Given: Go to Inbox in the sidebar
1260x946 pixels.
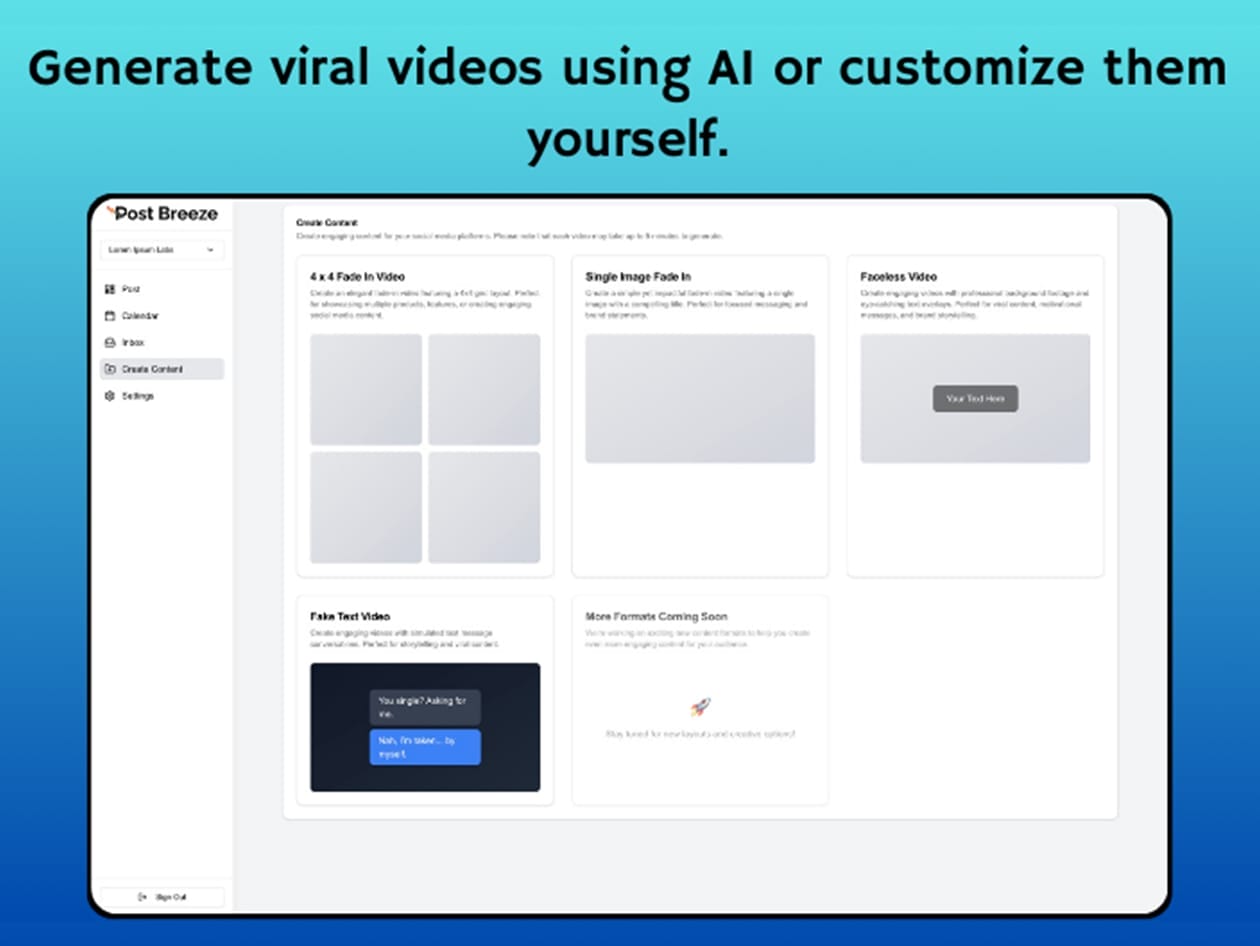Looking at the screenshot, I should 133,343.
